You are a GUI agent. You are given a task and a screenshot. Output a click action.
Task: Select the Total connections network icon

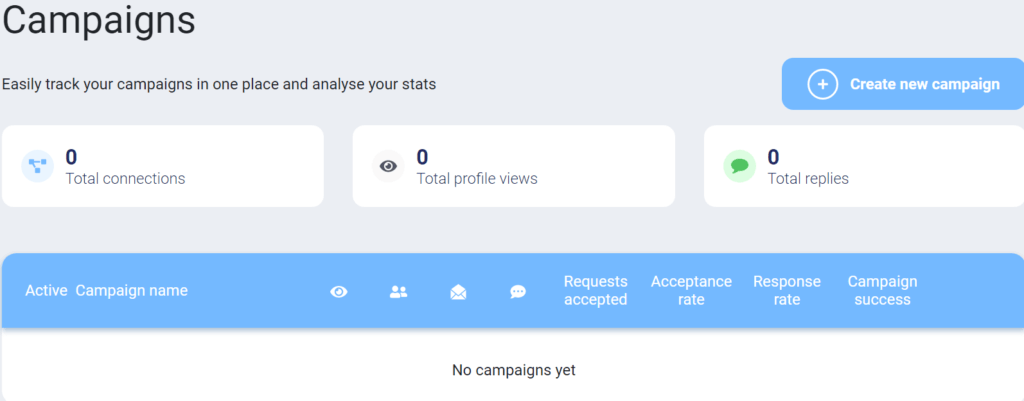(x=37, y=166)
